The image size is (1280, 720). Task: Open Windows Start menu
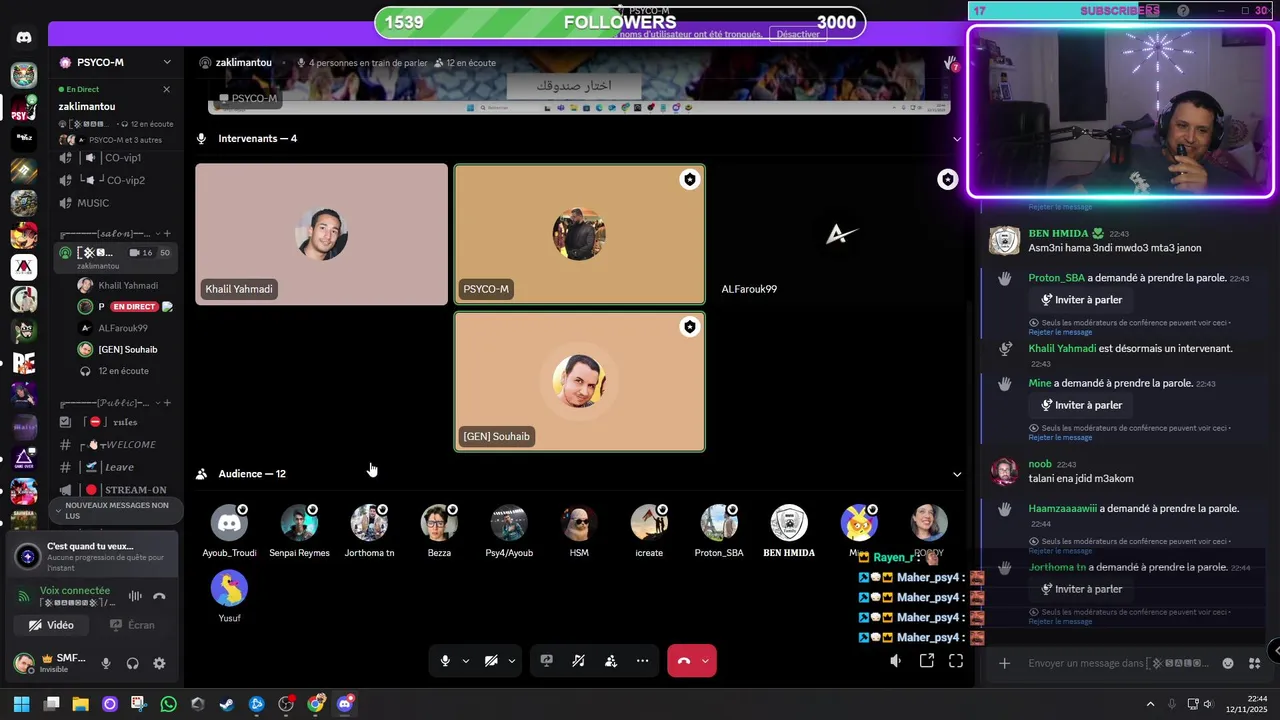click(21, 704)
